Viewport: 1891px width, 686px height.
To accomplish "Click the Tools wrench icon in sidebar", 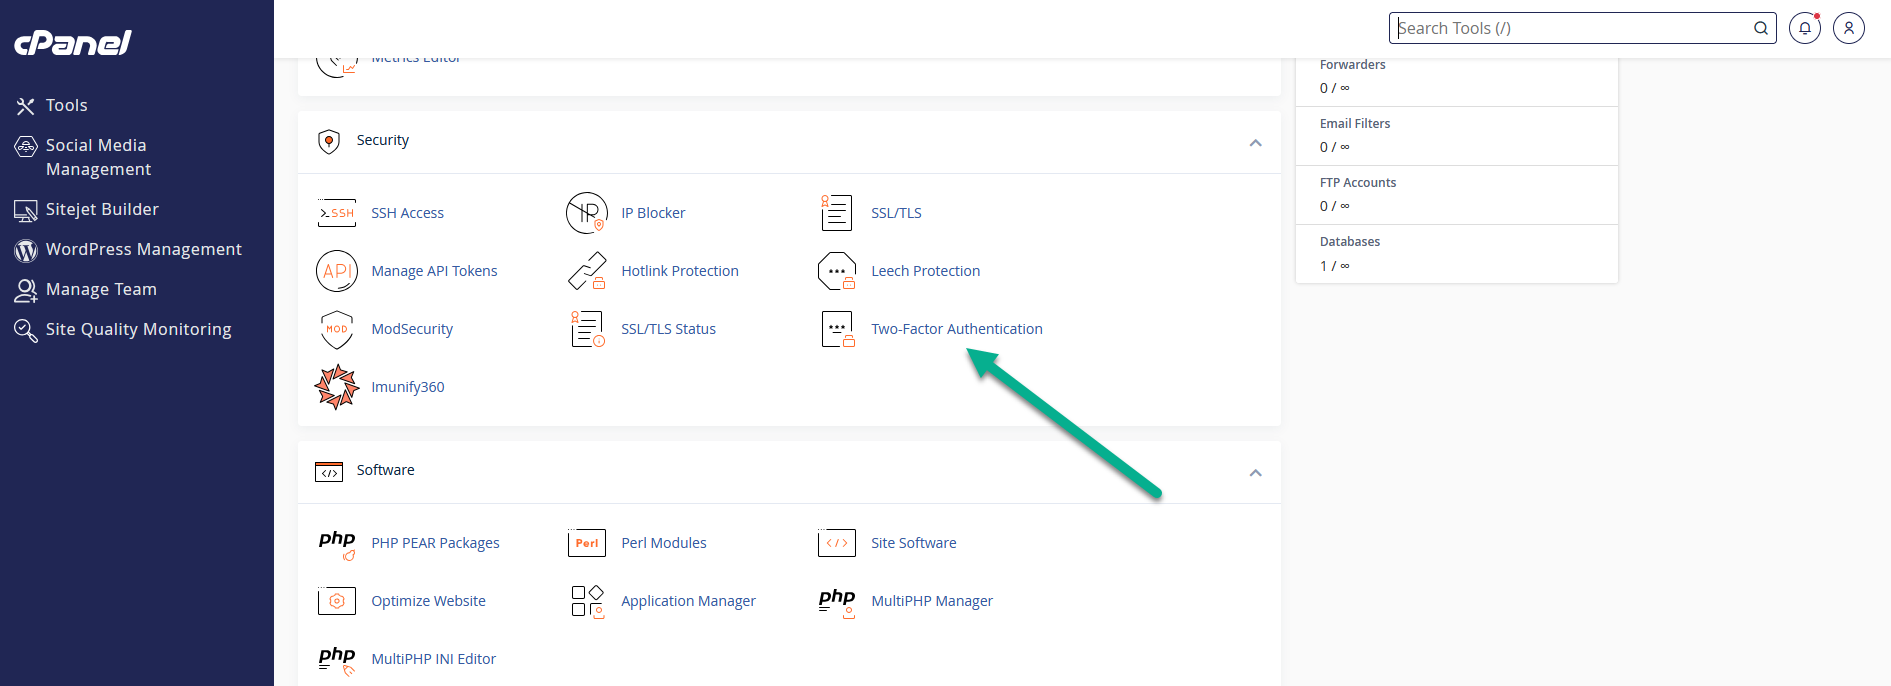I will 26,106.
